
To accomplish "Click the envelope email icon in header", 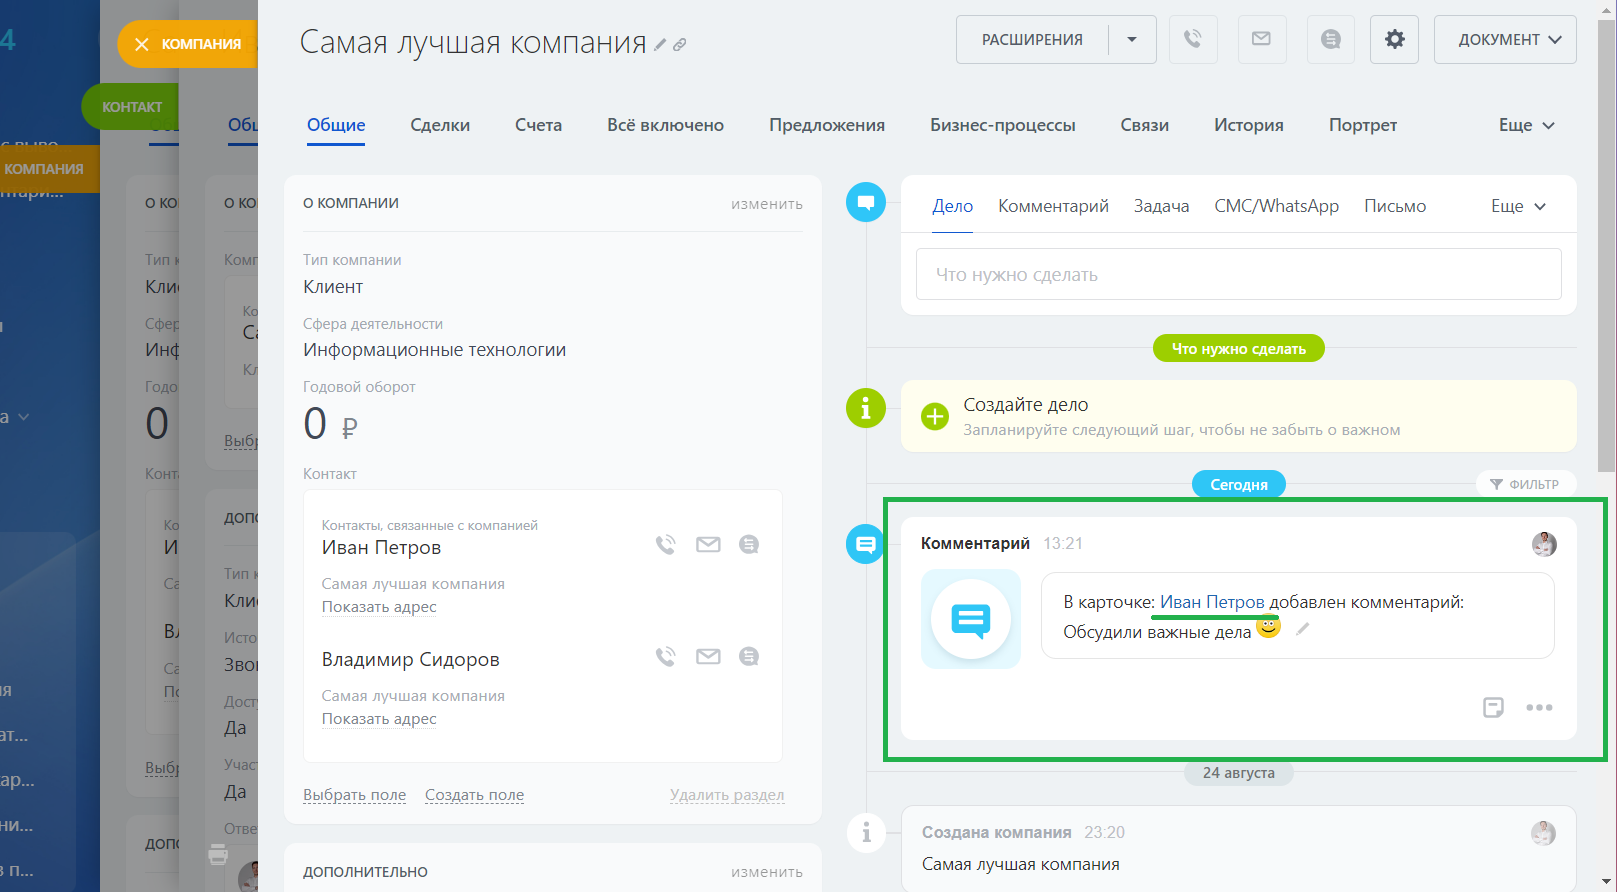I will coord(1261,40).
